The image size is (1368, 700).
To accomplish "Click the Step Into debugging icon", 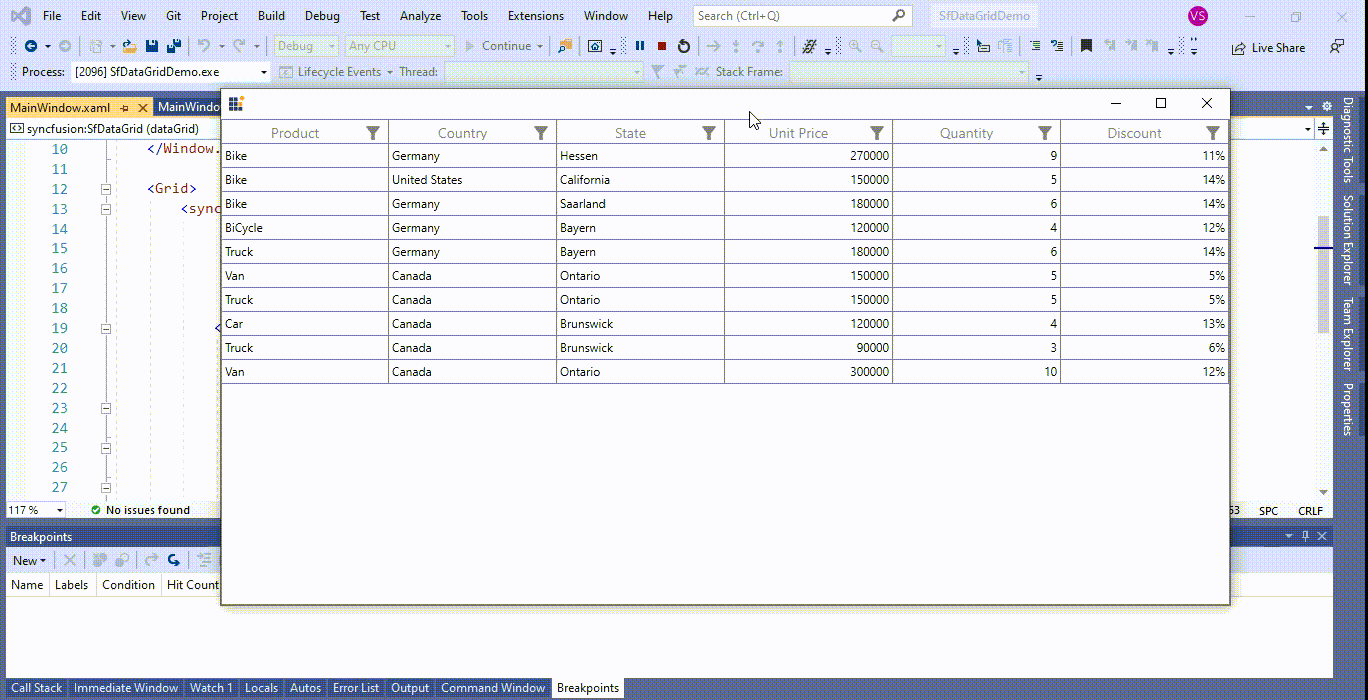I will (737, 46).
